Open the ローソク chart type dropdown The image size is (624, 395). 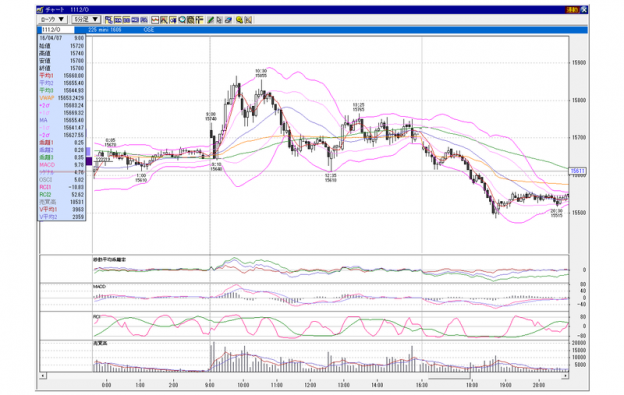[53, 19]
